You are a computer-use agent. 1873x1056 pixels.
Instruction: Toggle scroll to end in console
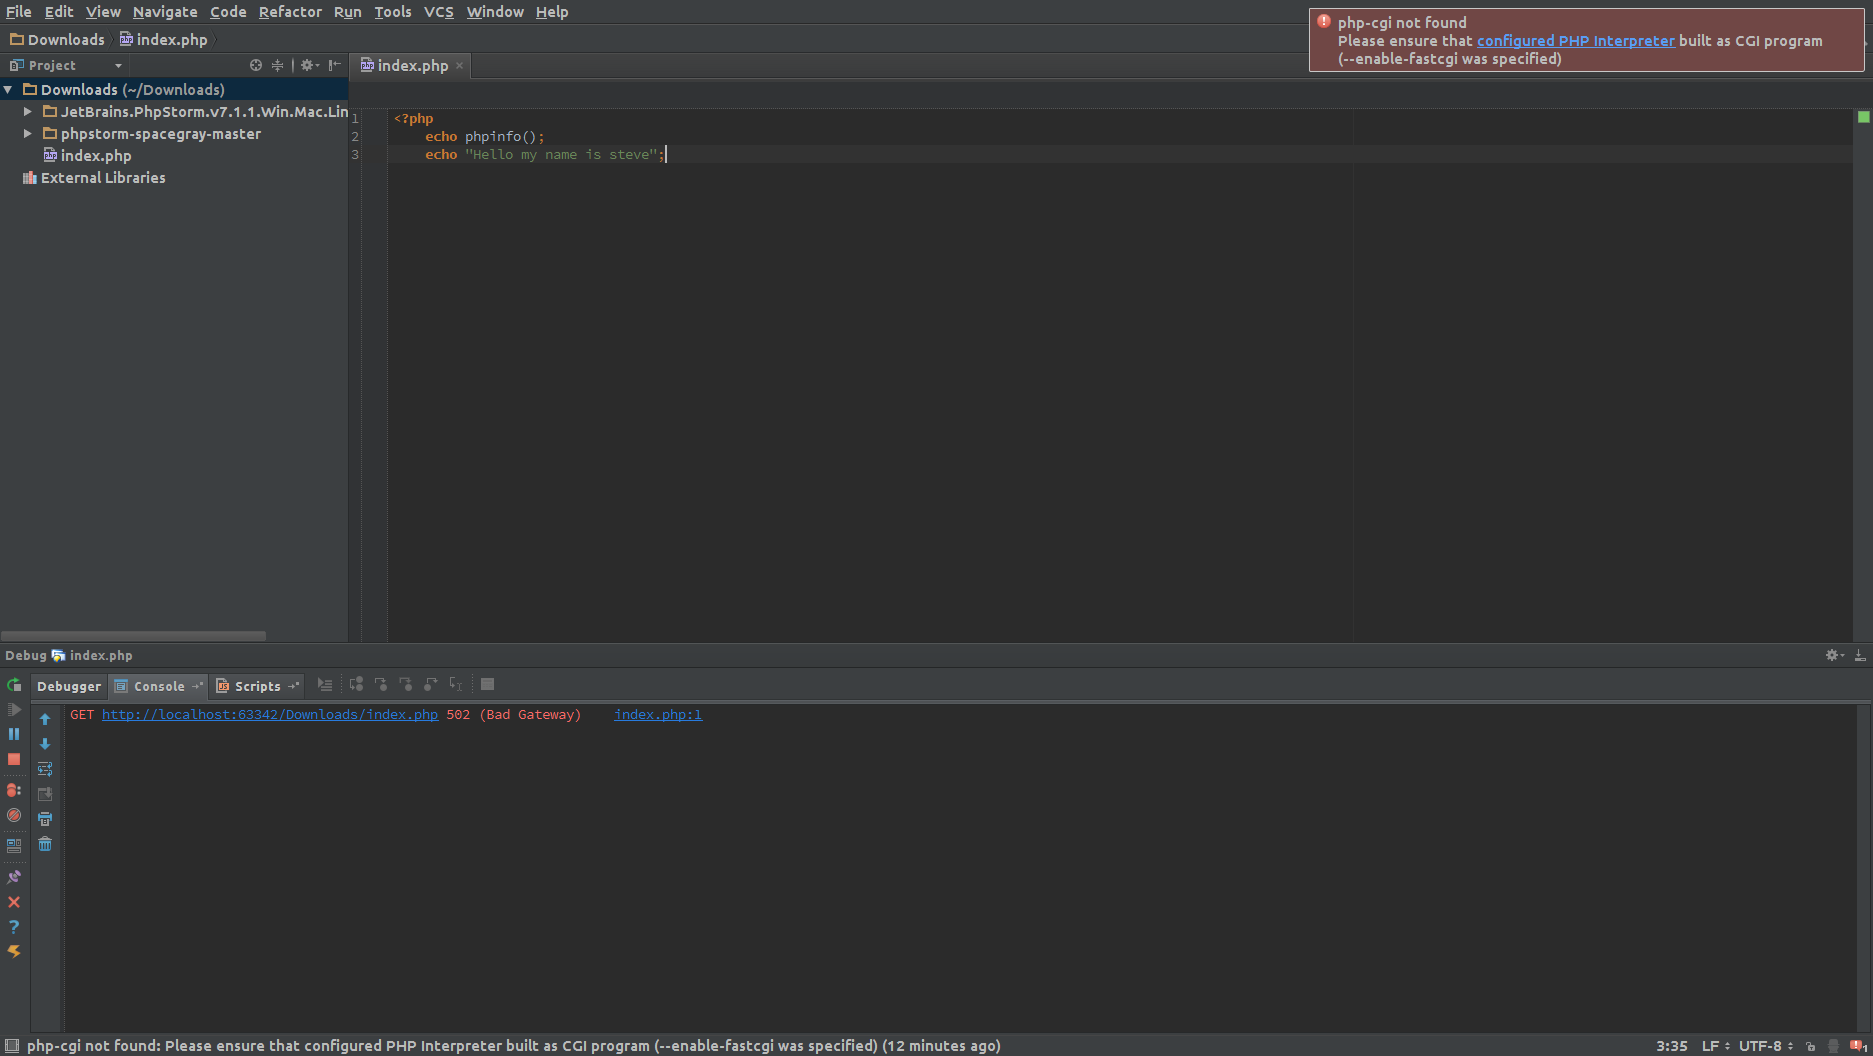point(45,794)
